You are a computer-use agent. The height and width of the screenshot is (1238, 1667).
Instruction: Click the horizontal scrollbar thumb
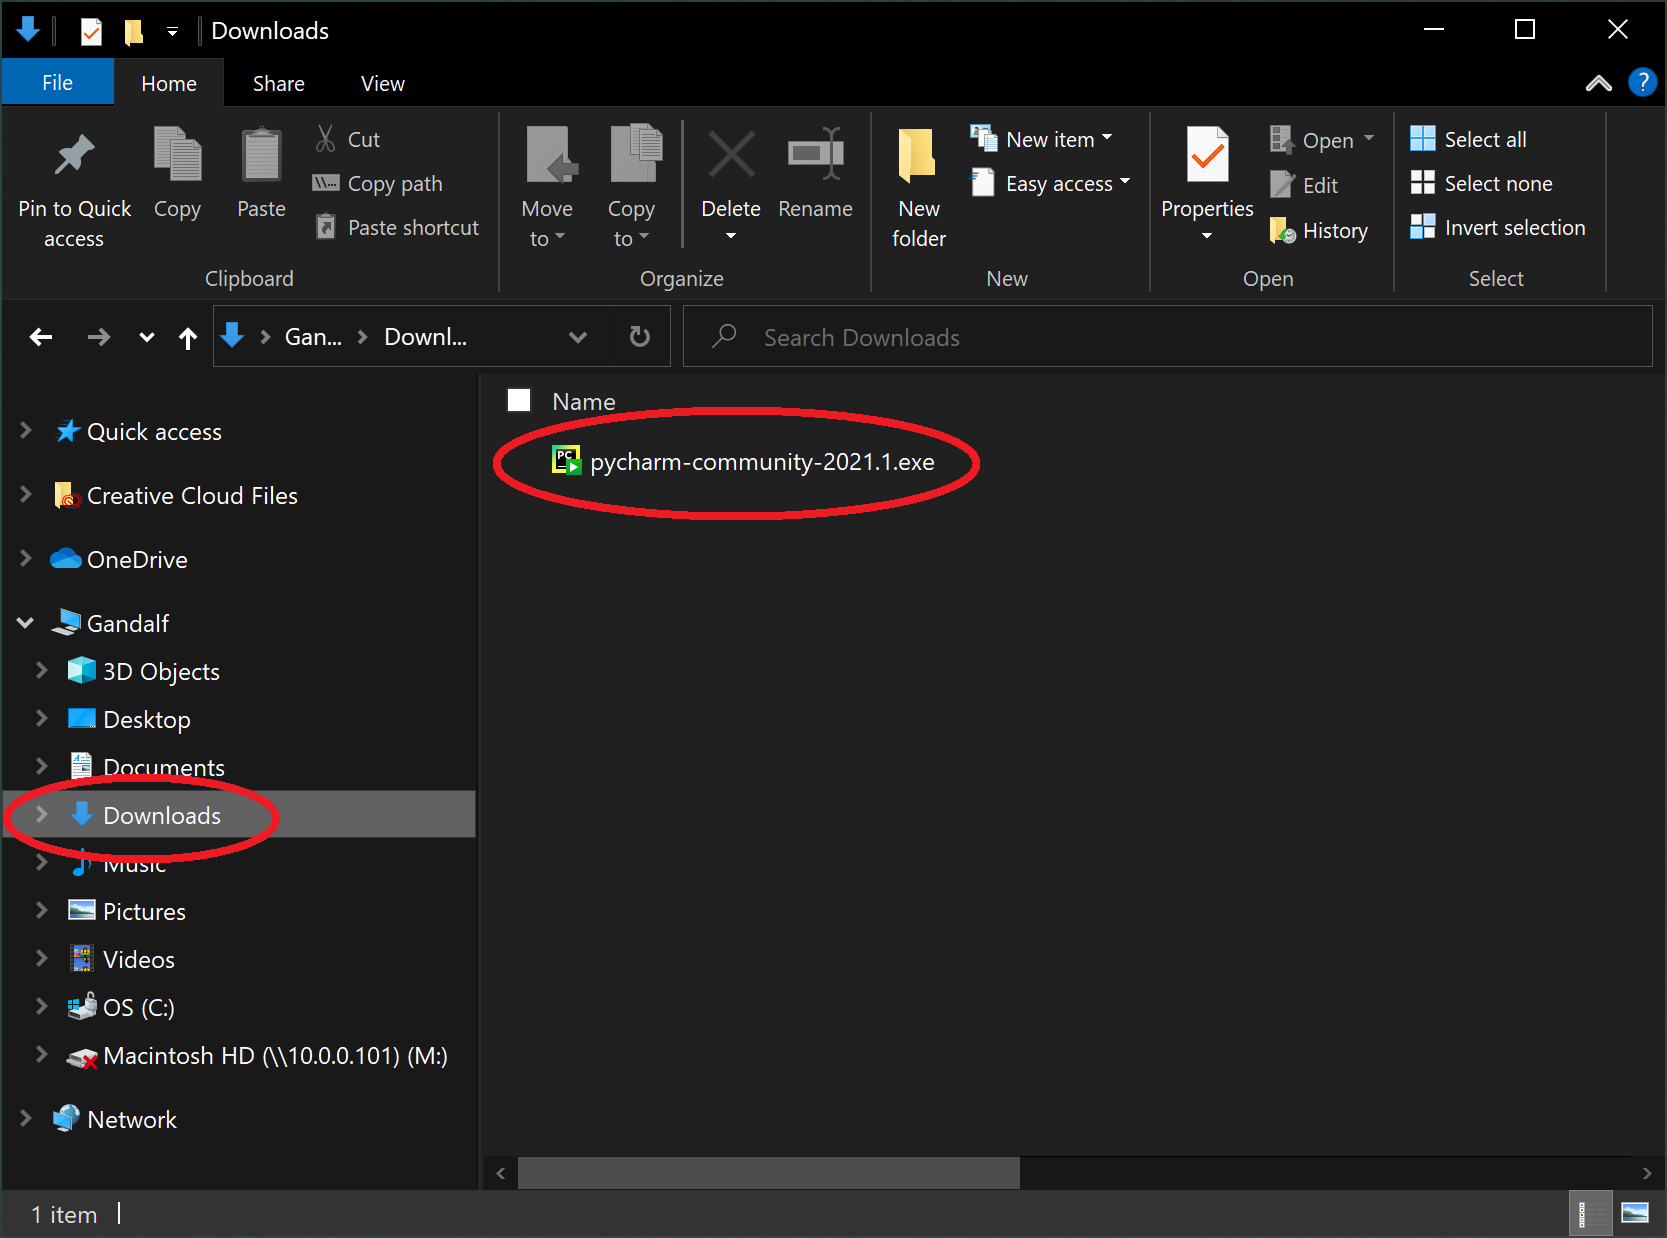pos(768,1172)
